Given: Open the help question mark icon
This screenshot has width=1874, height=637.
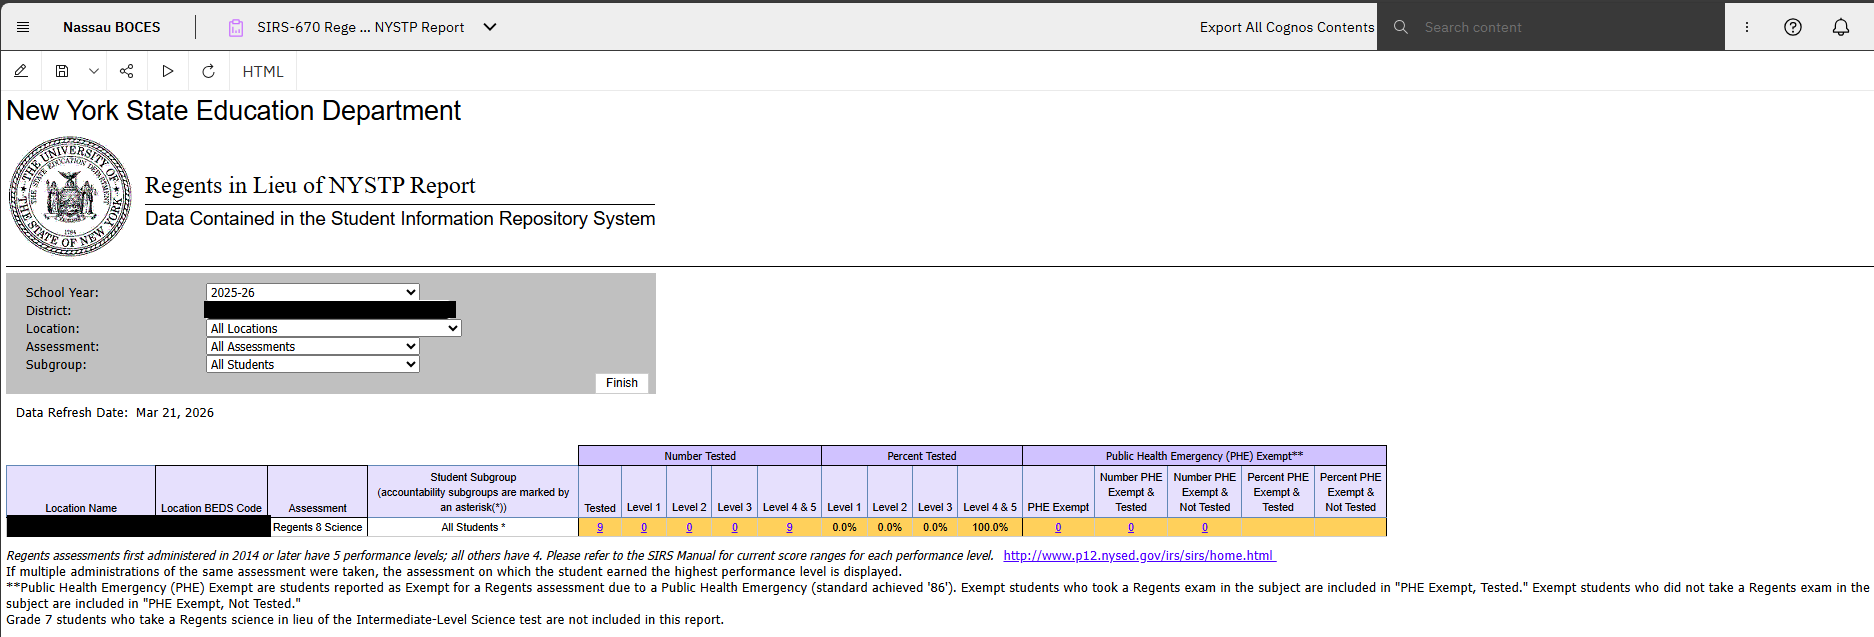Looking at the screenshot, I should [x=1793, y=27].
